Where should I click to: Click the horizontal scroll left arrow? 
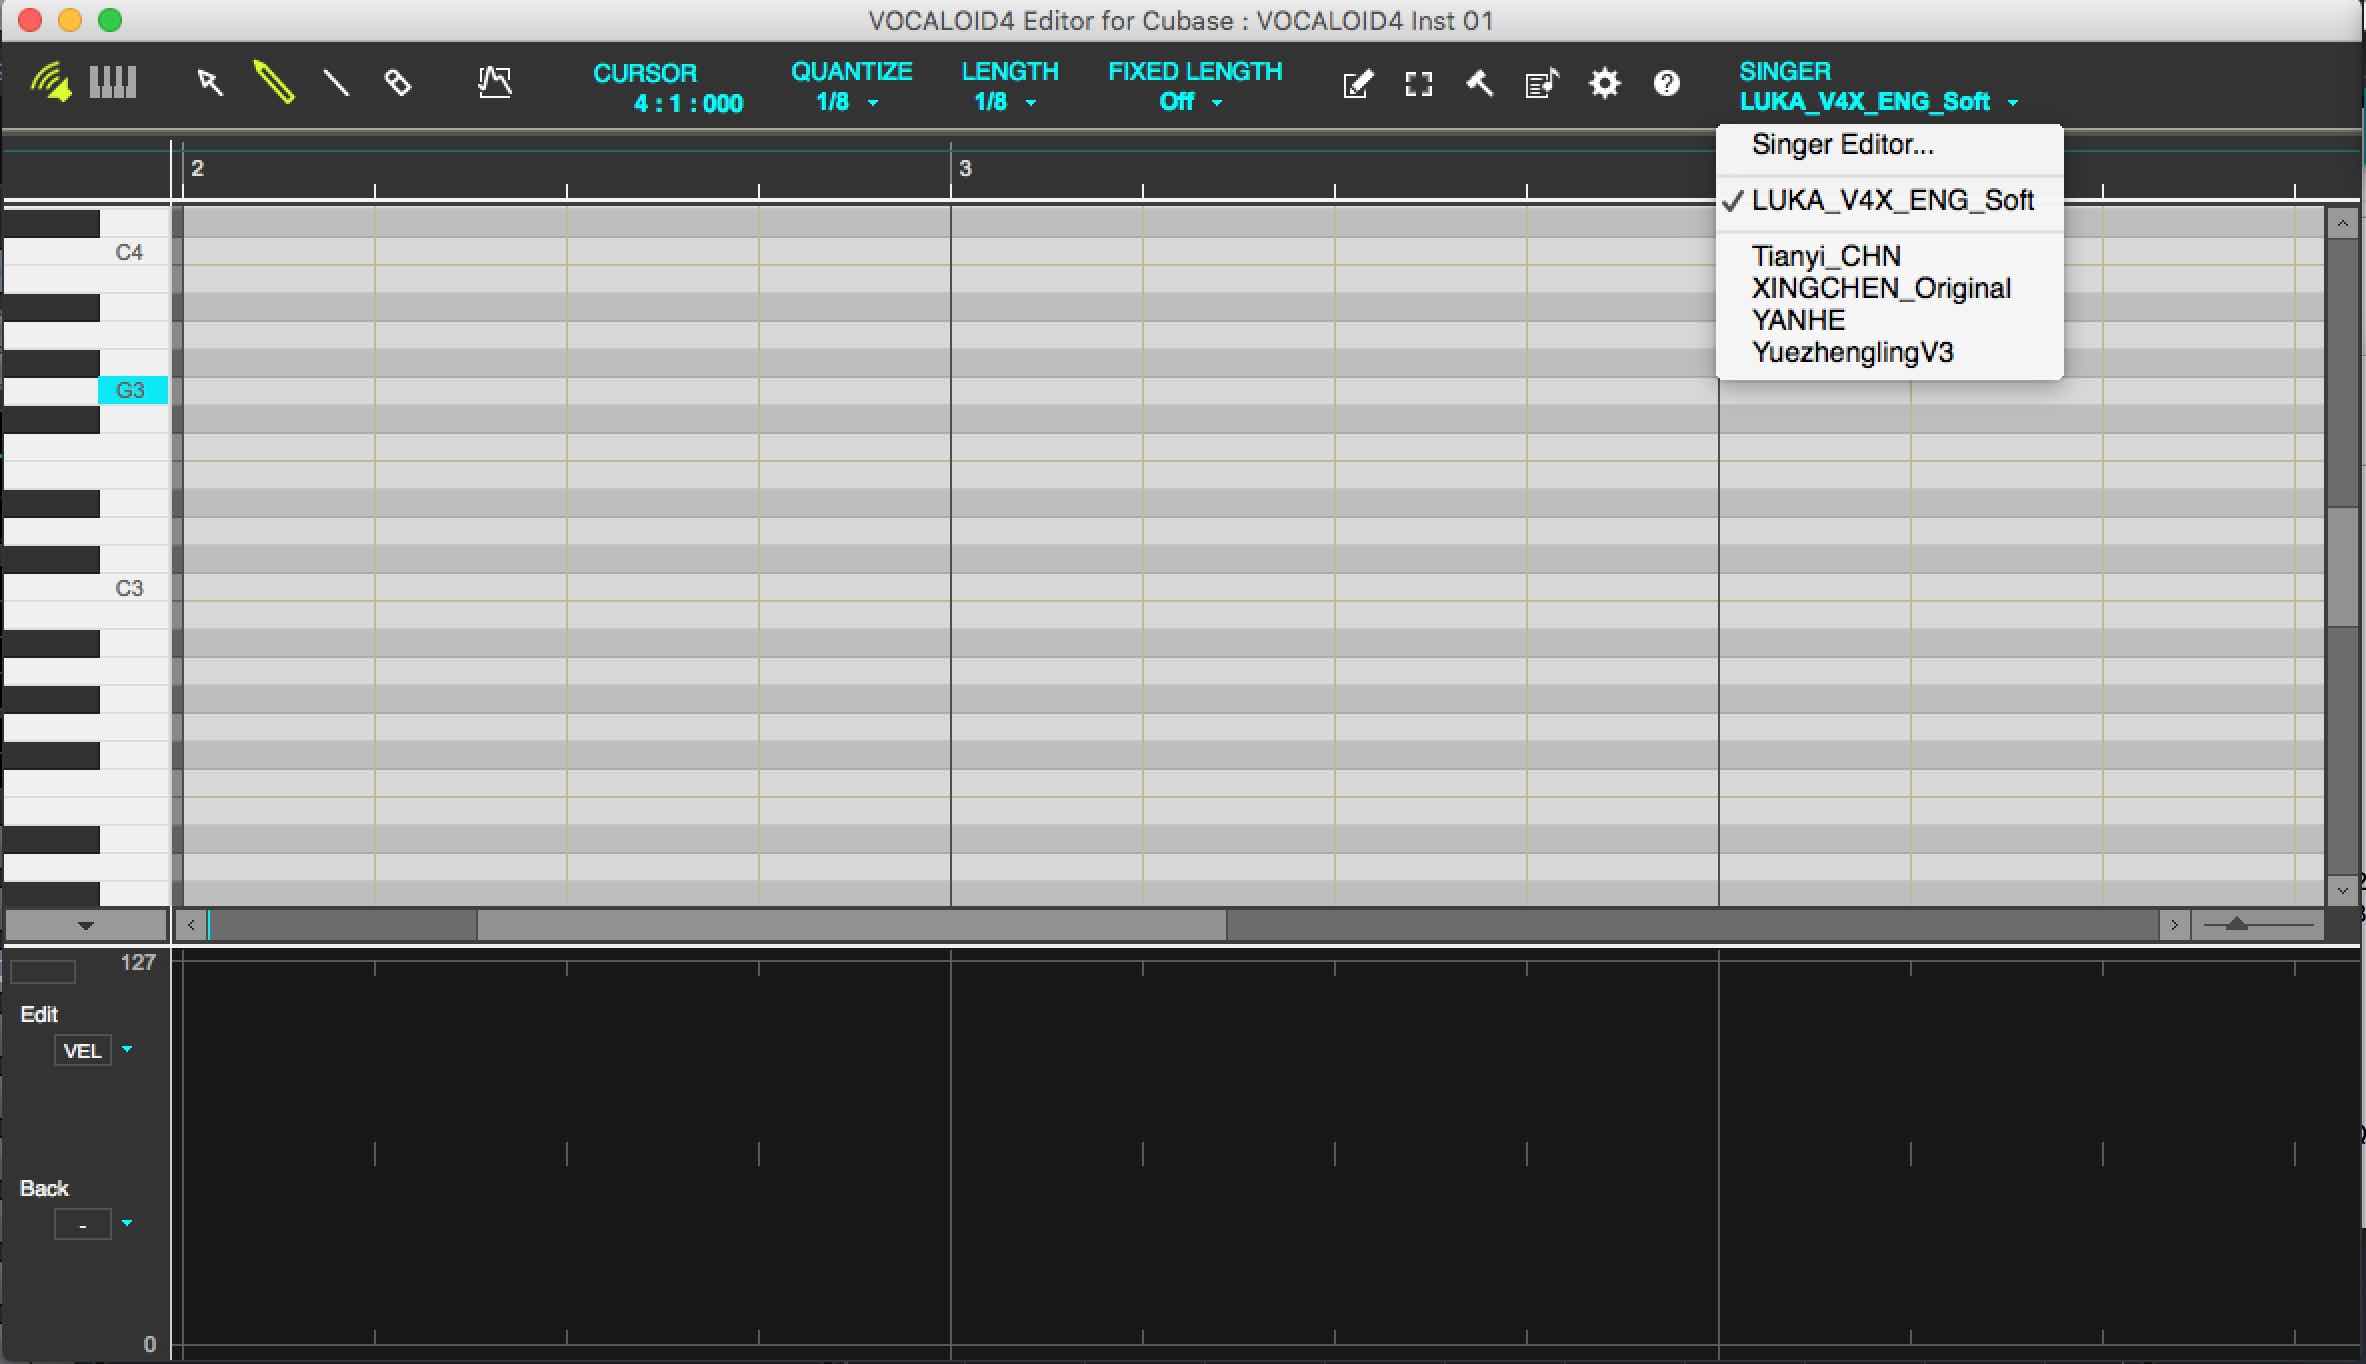(191, 925)
